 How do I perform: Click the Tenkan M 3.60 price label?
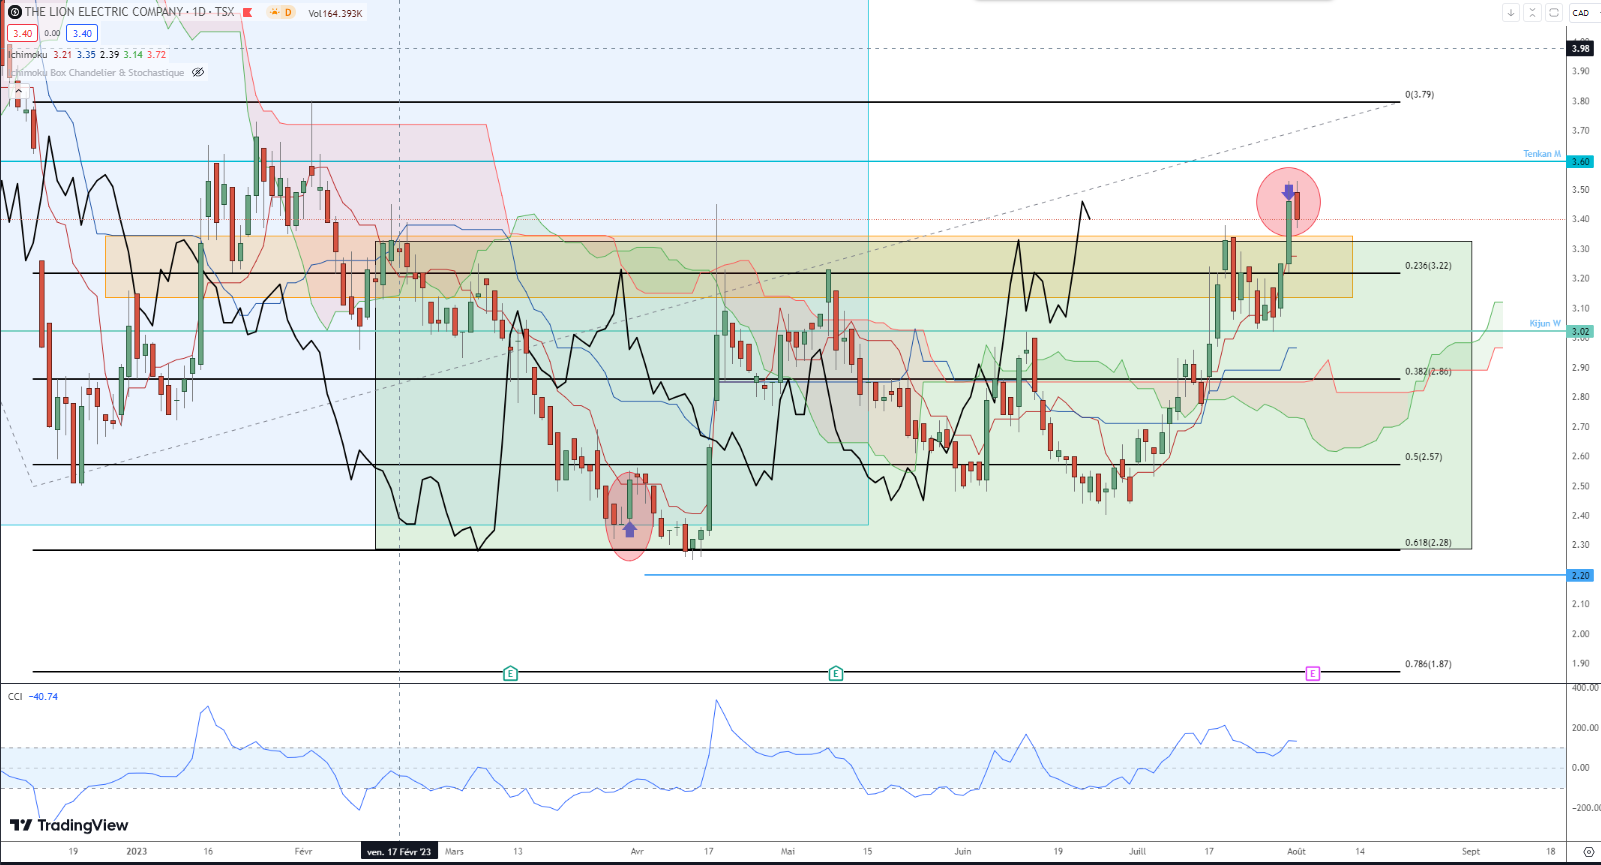tap(1580, 161)
